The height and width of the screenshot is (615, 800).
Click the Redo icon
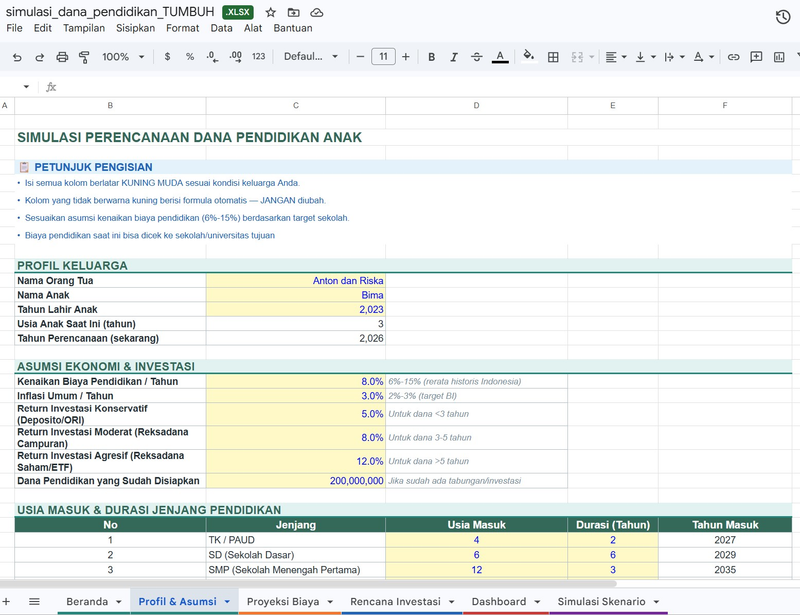pyautogui.click(x=39, y=57)
